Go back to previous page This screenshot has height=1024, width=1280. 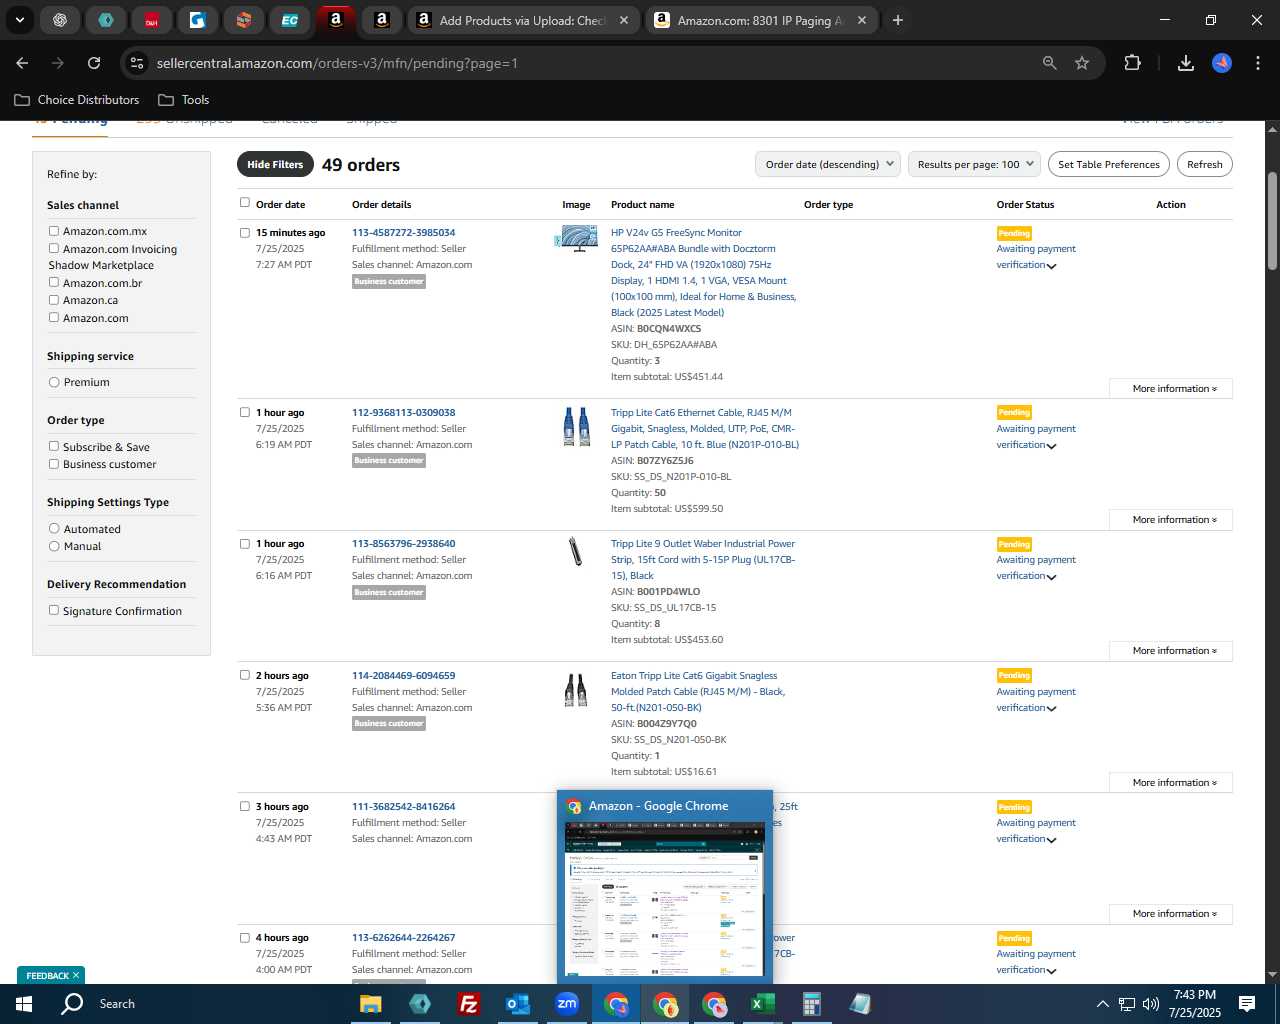pos(22,63)
